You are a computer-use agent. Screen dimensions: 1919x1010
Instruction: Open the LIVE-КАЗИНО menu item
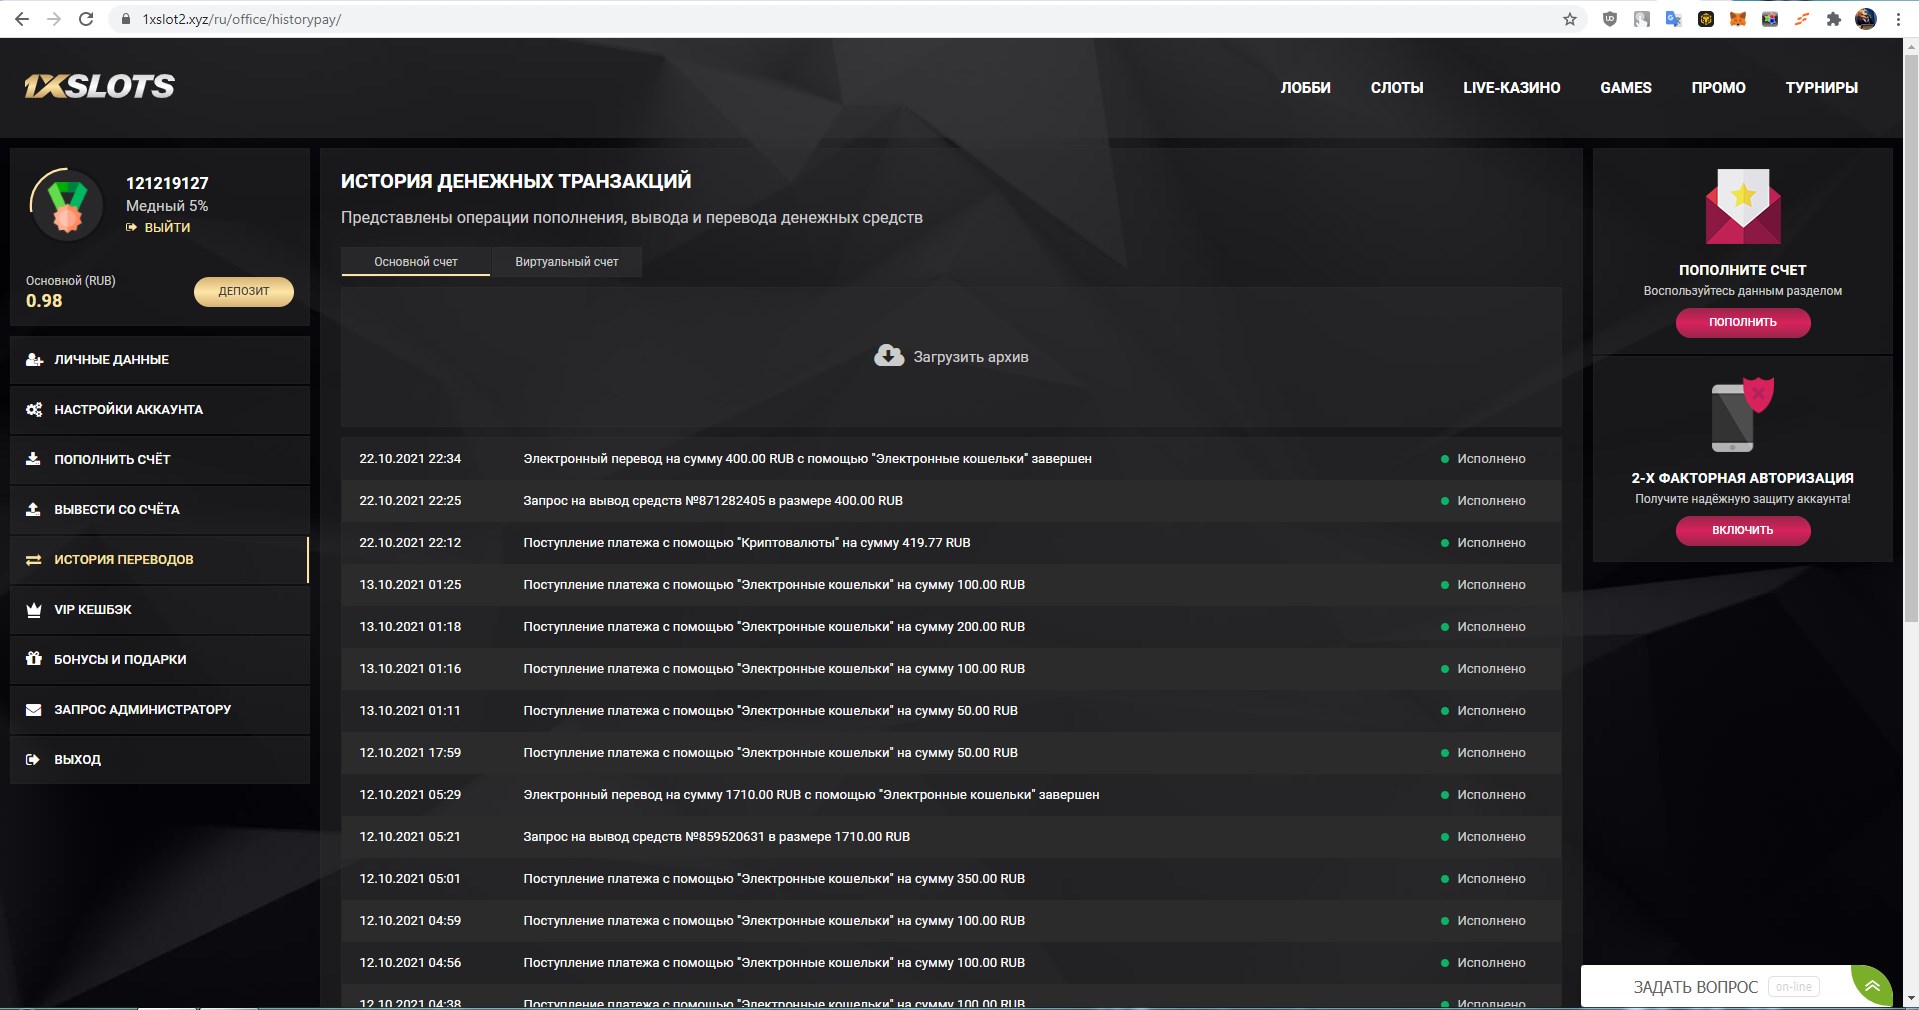coord(1511,88)
